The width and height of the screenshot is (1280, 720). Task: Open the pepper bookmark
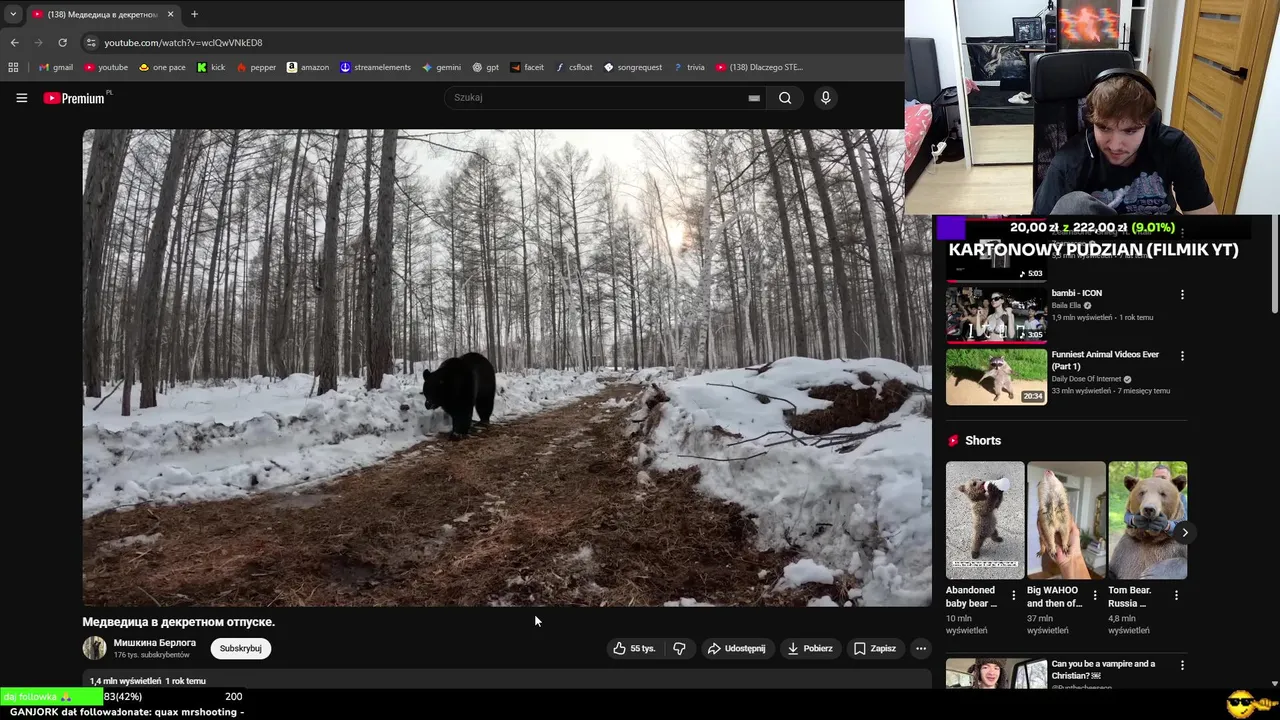(x=256, y=67)
